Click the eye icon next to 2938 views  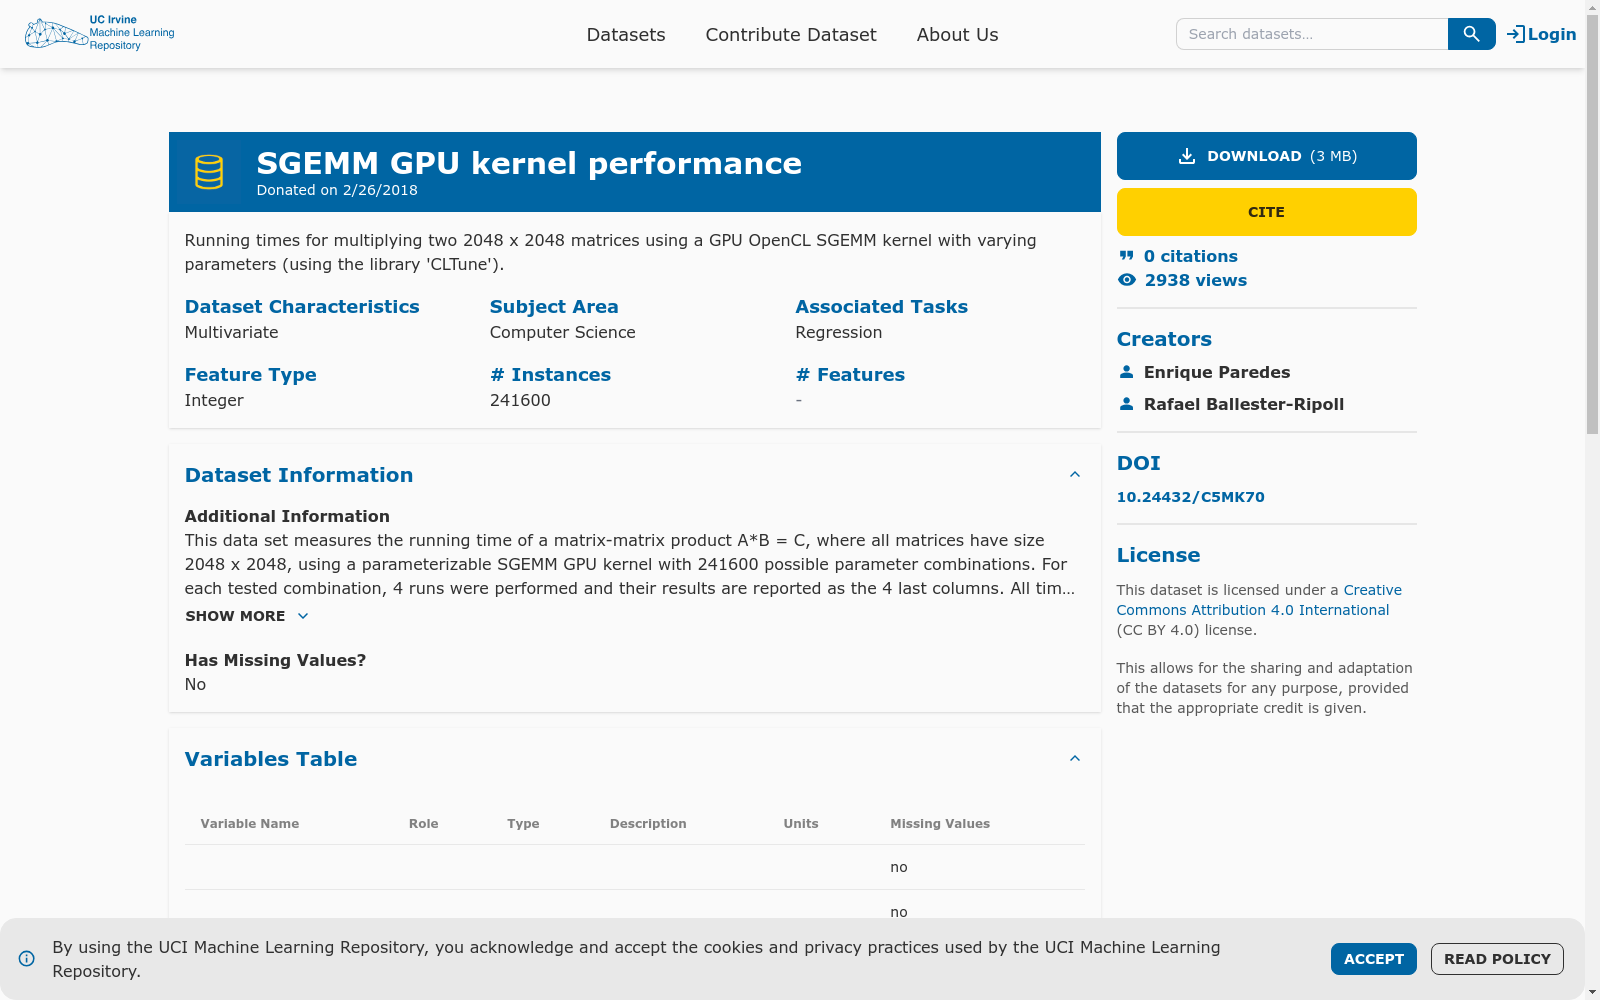[x=1126, y=280]
